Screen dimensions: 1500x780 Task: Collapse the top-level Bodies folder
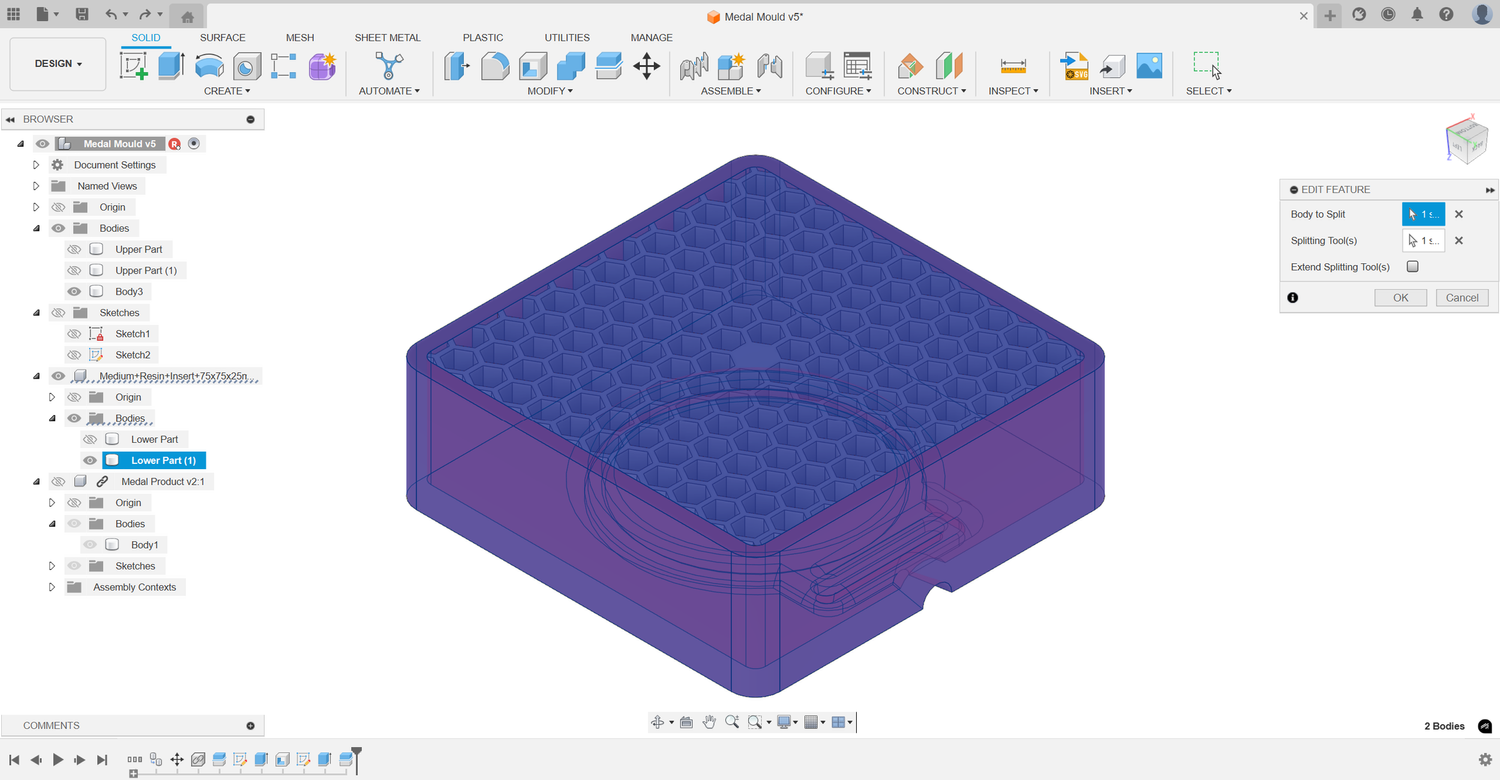[x=36, y=228]
